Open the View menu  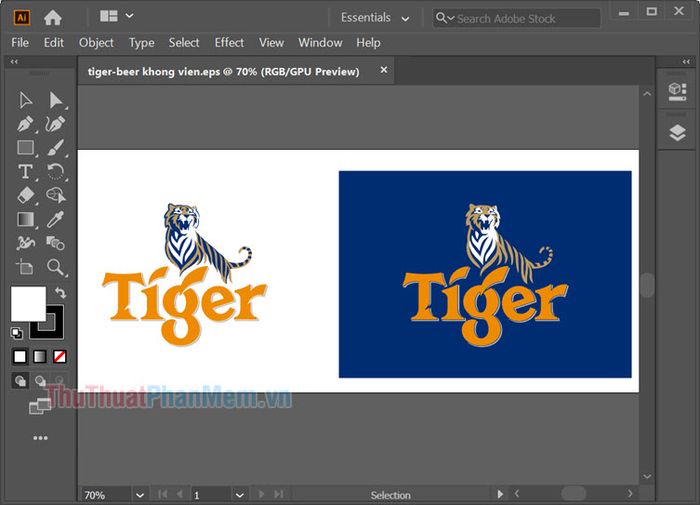pos(271,42)
